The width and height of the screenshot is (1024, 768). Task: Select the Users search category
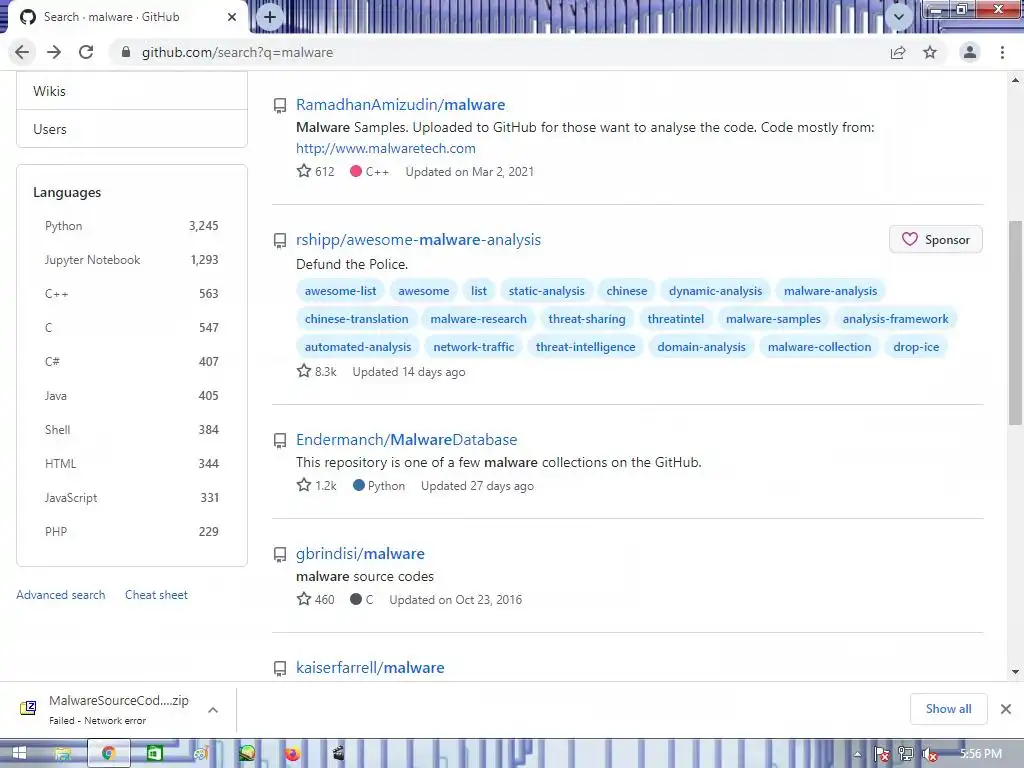(x=132, y=129)
